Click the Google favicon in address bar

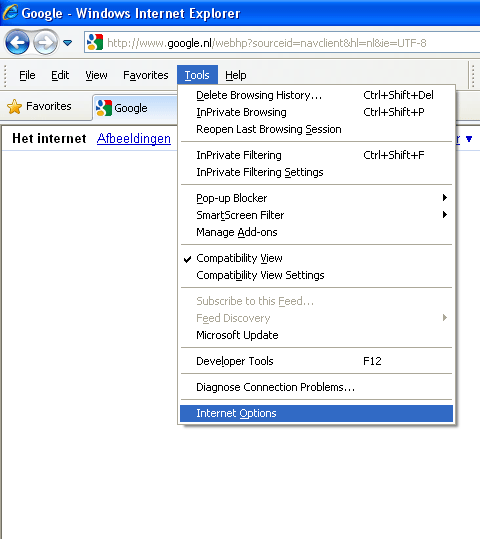pos(95,42)
